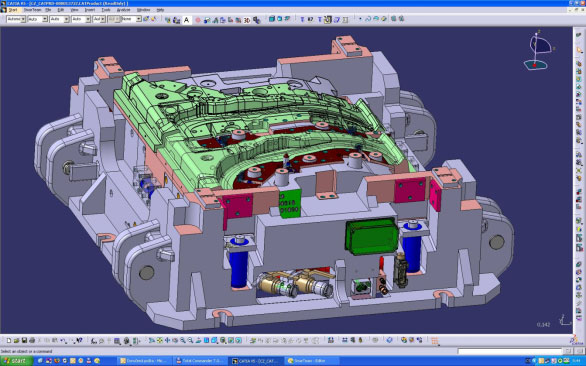
Task: Click the Save diskette icon
Action: 24,341
